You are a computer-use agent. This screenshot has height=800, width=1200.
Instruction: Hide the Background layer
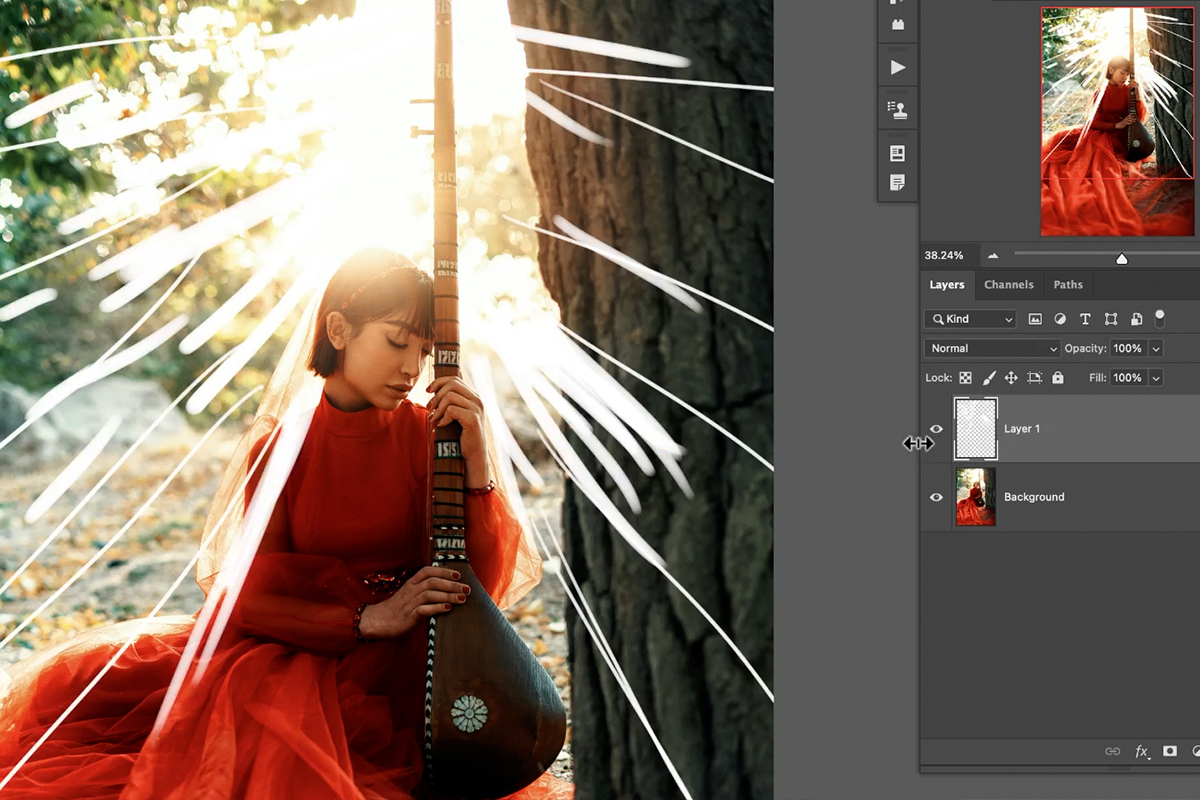[x=936, y=497]
